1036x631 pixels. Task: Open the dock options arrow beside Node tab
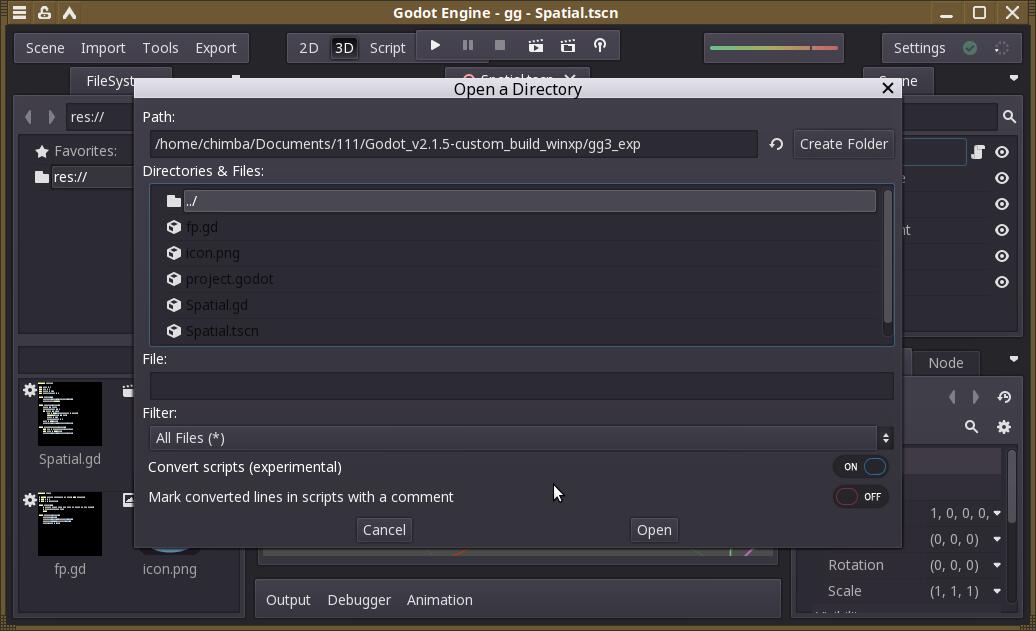click(x=1014, y=359)
